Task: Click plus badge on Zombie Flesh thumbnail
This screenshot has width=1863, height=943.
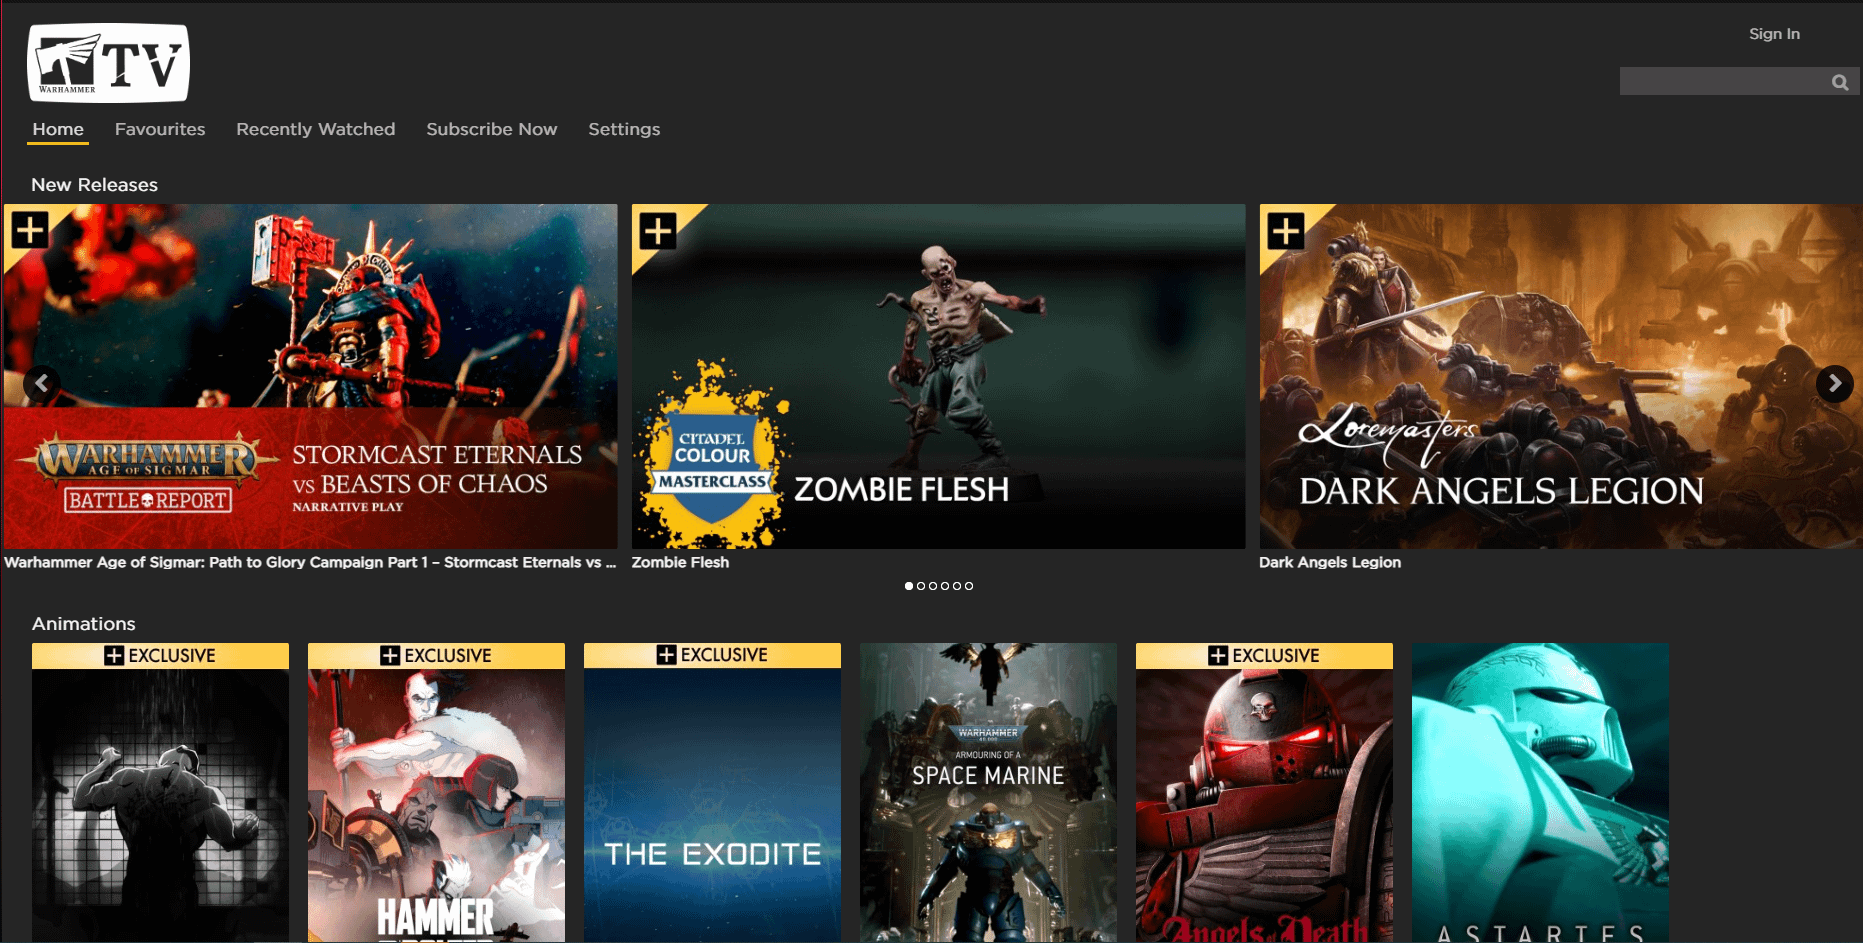Action: tap(658, 231)
